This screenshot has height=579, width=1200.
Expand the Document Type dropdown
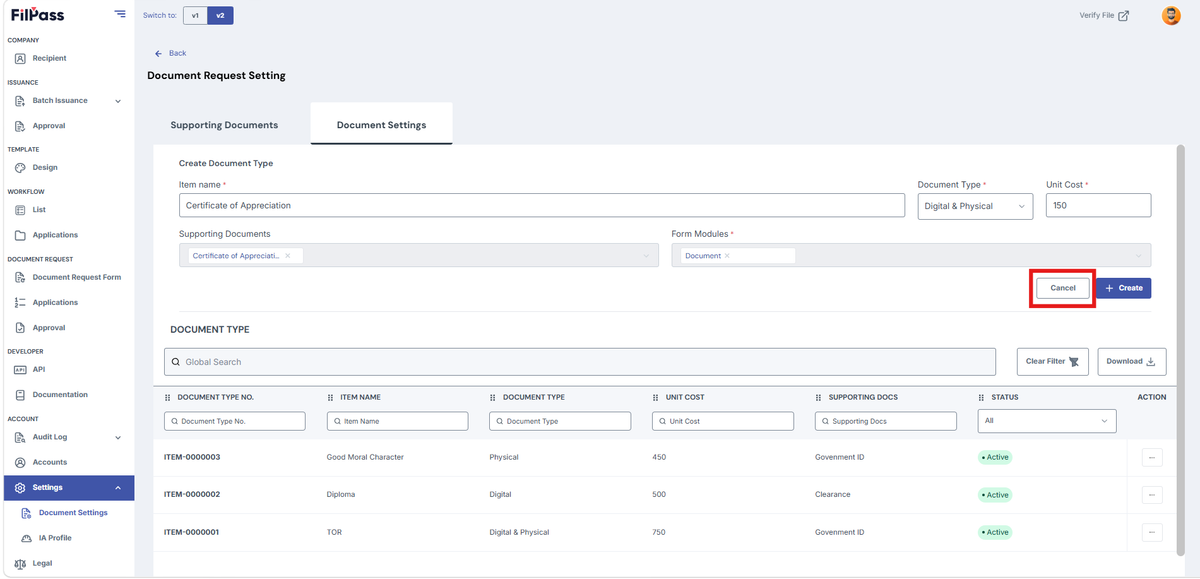point(975,206)
